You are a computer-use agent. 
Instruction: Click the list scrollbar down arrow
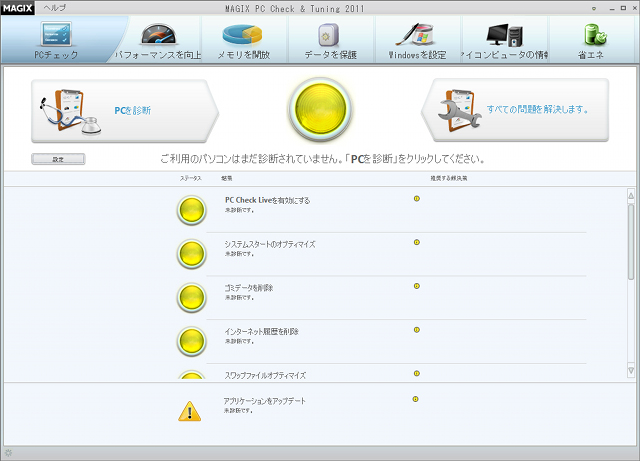point(631,371)
